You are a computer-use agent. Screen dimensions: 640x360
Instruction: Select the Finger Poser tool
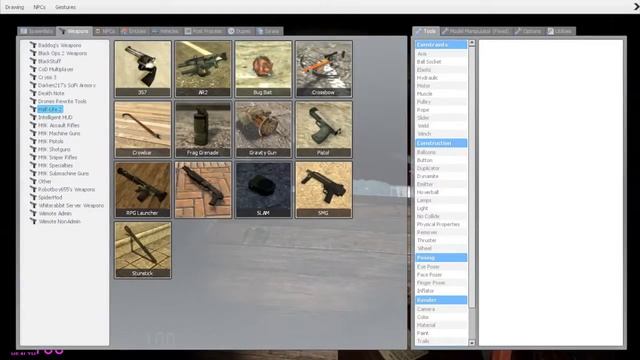click(441, 283)
